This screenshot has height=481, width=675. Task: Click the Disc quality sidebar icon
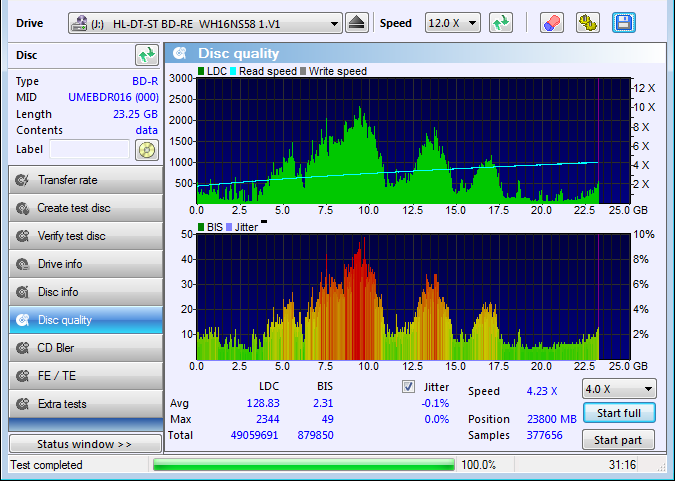coord(22,320)
